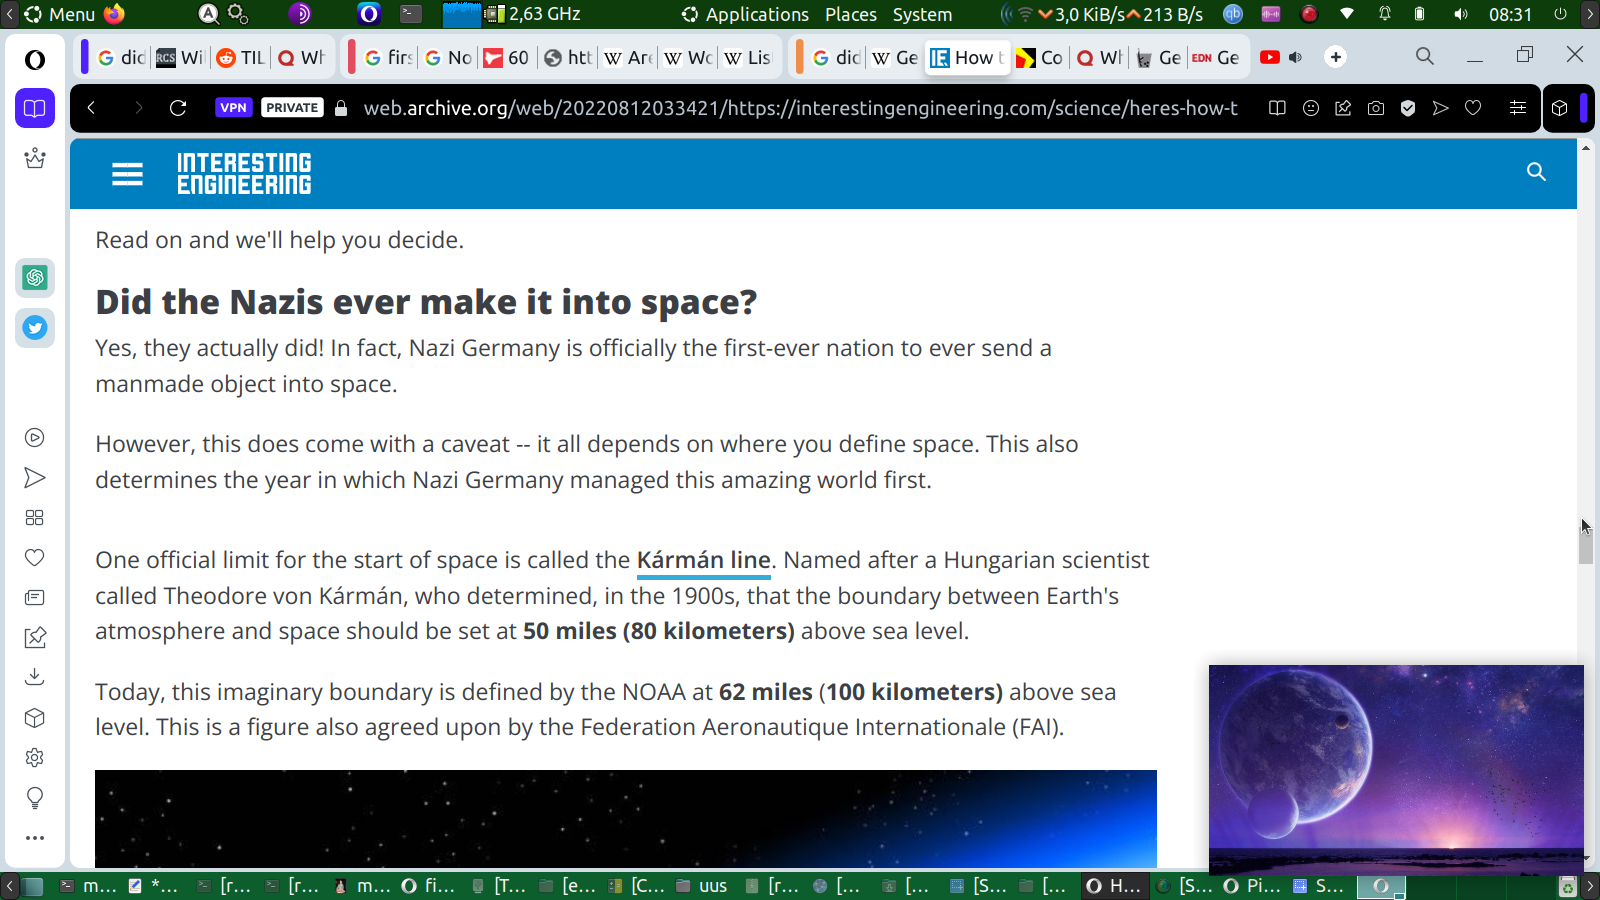Image resolution: width=1600 pixels, height=900 pixels.
Task: Open the Menu launcher on top panel
Action: click(x=59, y=14)
